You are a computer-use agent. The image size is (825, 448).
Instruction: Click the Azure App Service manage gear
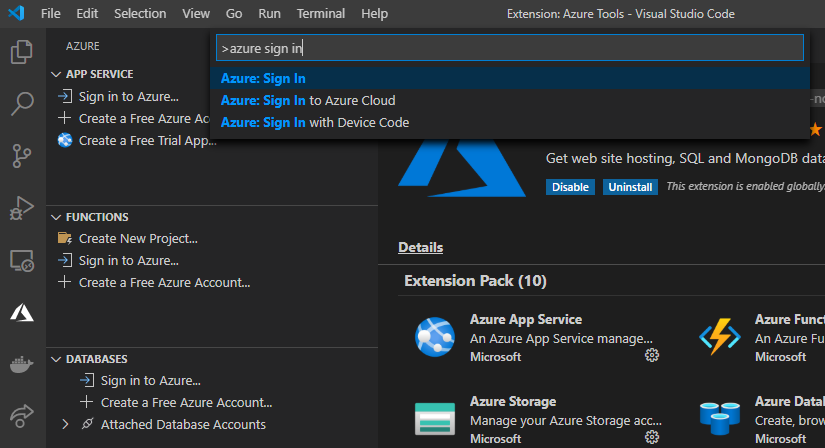(x=652, y=356)
